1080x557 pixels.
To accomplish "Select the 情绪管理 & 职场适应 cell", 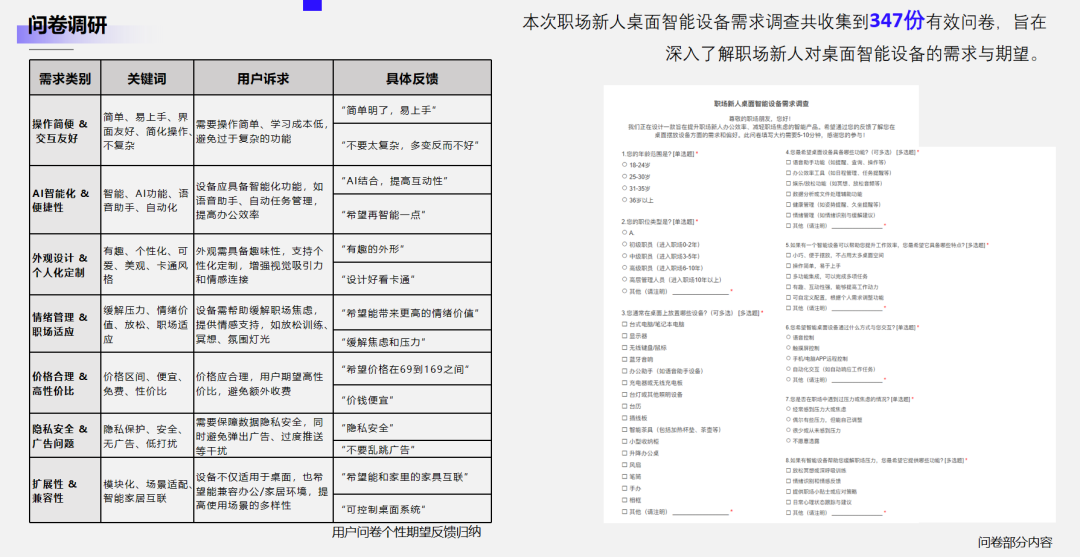I will tap(65, 324).
